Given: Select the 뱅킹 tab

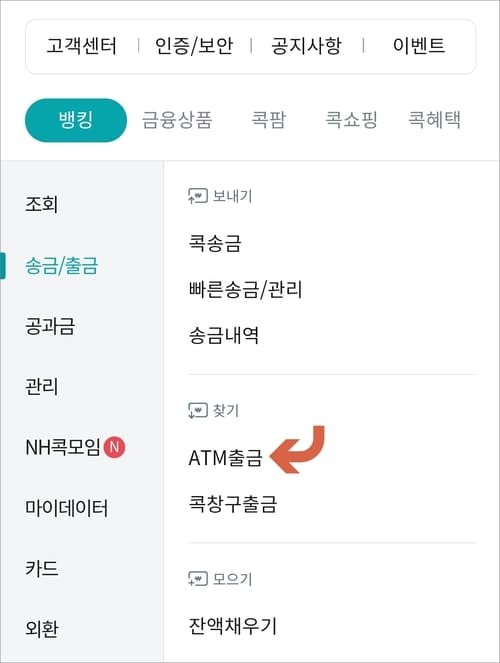Looking at the screenshot, I should (76, 120).
